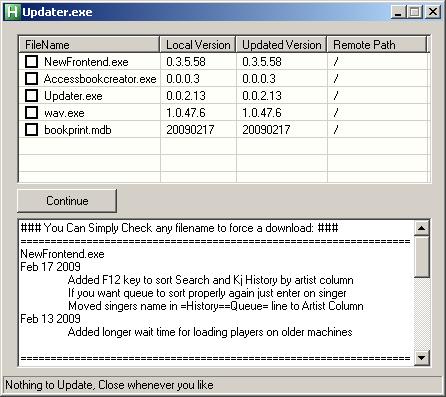
Task: Tick the Updater.exe row checkbox
Action: [x=31, y=95]
